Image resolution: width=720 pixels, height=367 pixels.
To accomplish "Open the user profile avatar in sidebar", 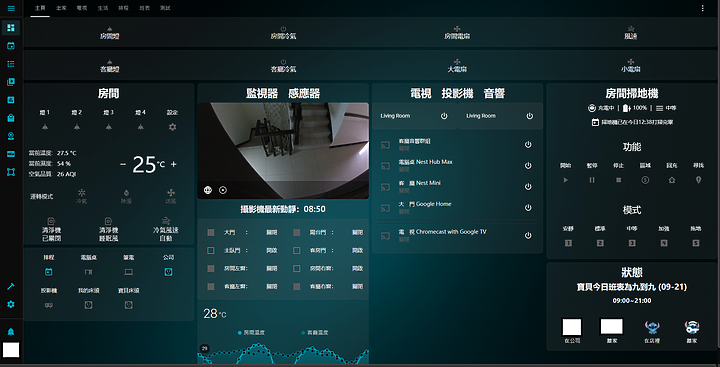I will pos(11,350).
